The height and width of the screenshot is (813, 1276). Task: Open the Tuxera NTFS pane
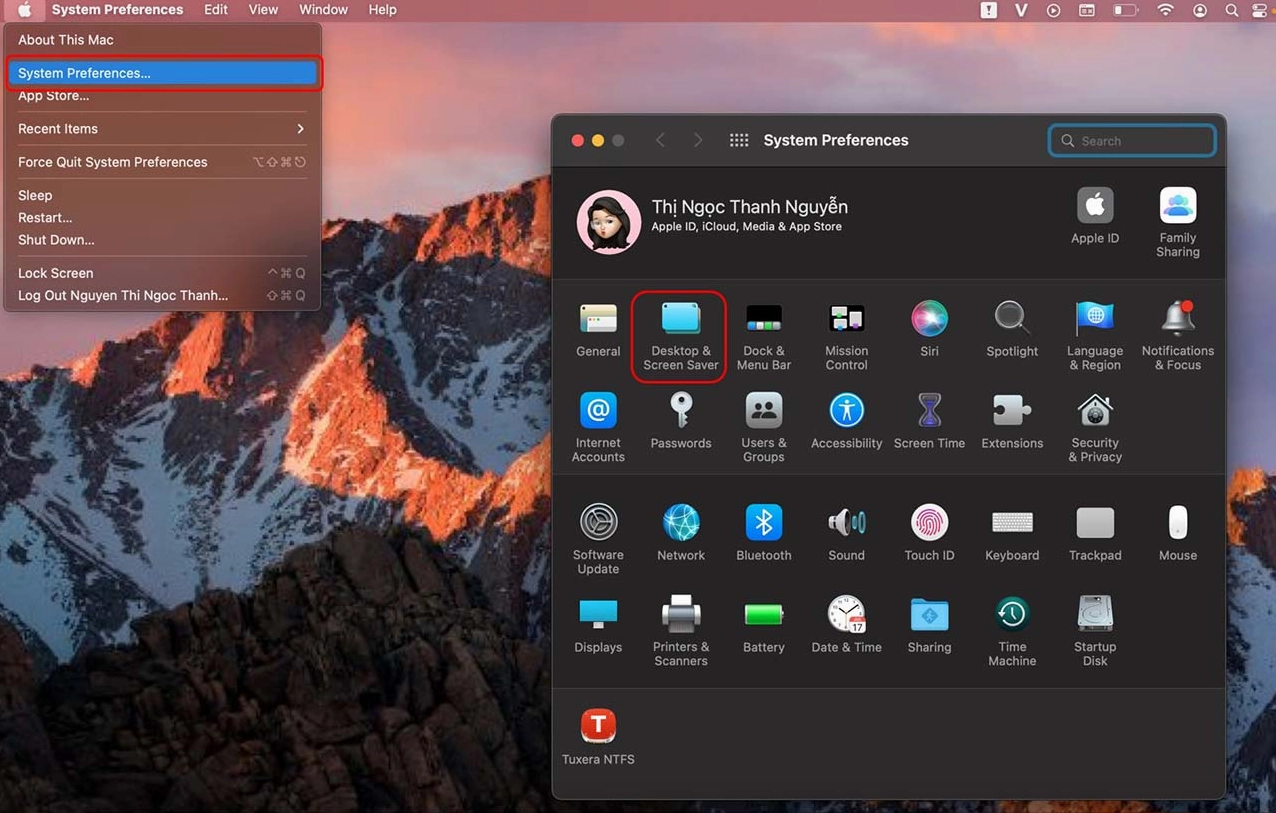pos(598,736)
